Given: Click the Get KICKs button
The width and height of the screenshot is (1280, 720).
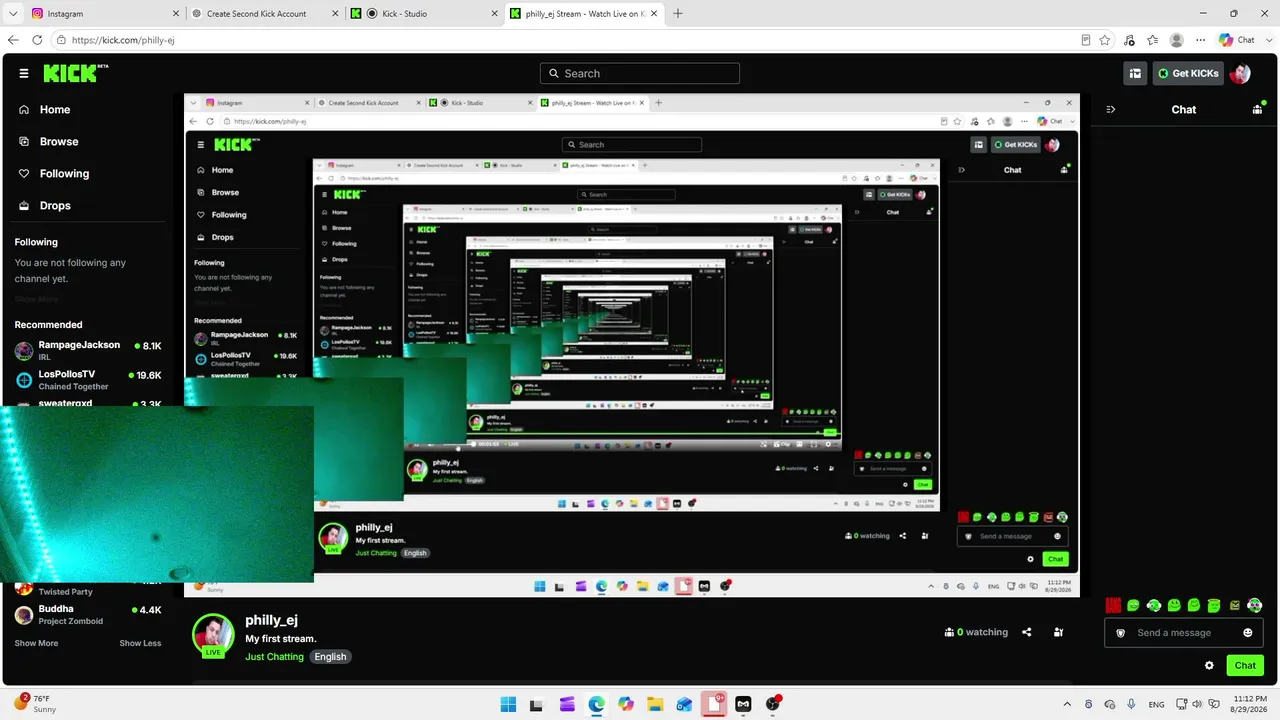Looking at the screenshot, I should pos(1188,73).
